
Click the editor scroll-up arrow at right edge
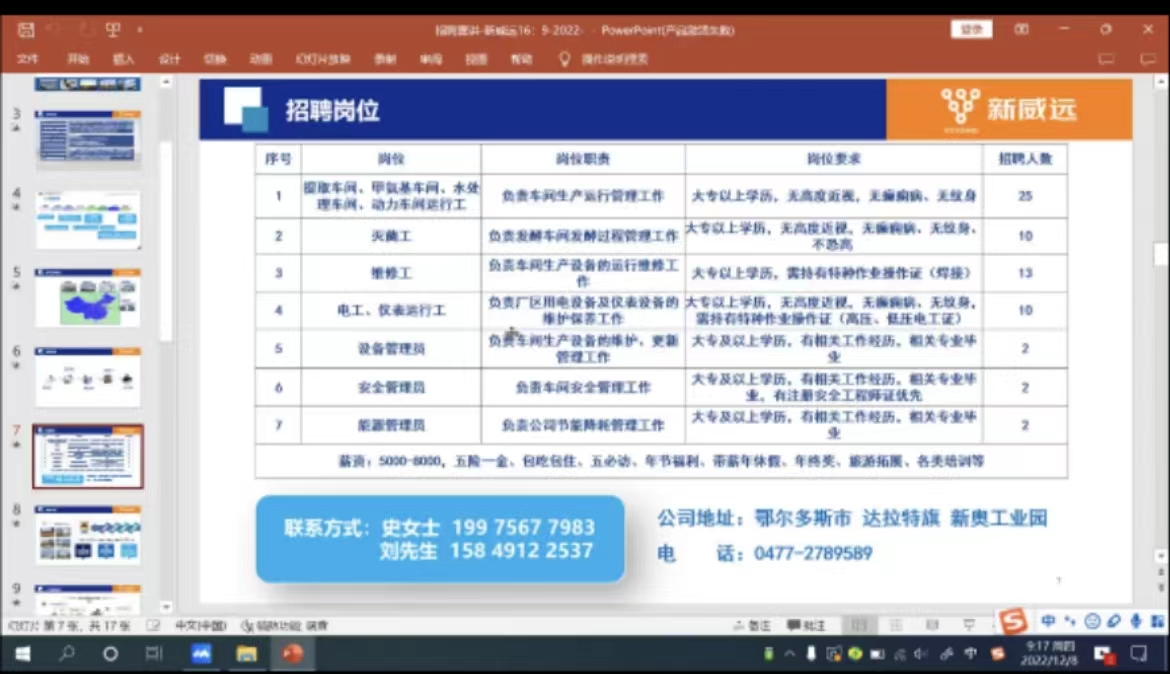(1161, 81)
